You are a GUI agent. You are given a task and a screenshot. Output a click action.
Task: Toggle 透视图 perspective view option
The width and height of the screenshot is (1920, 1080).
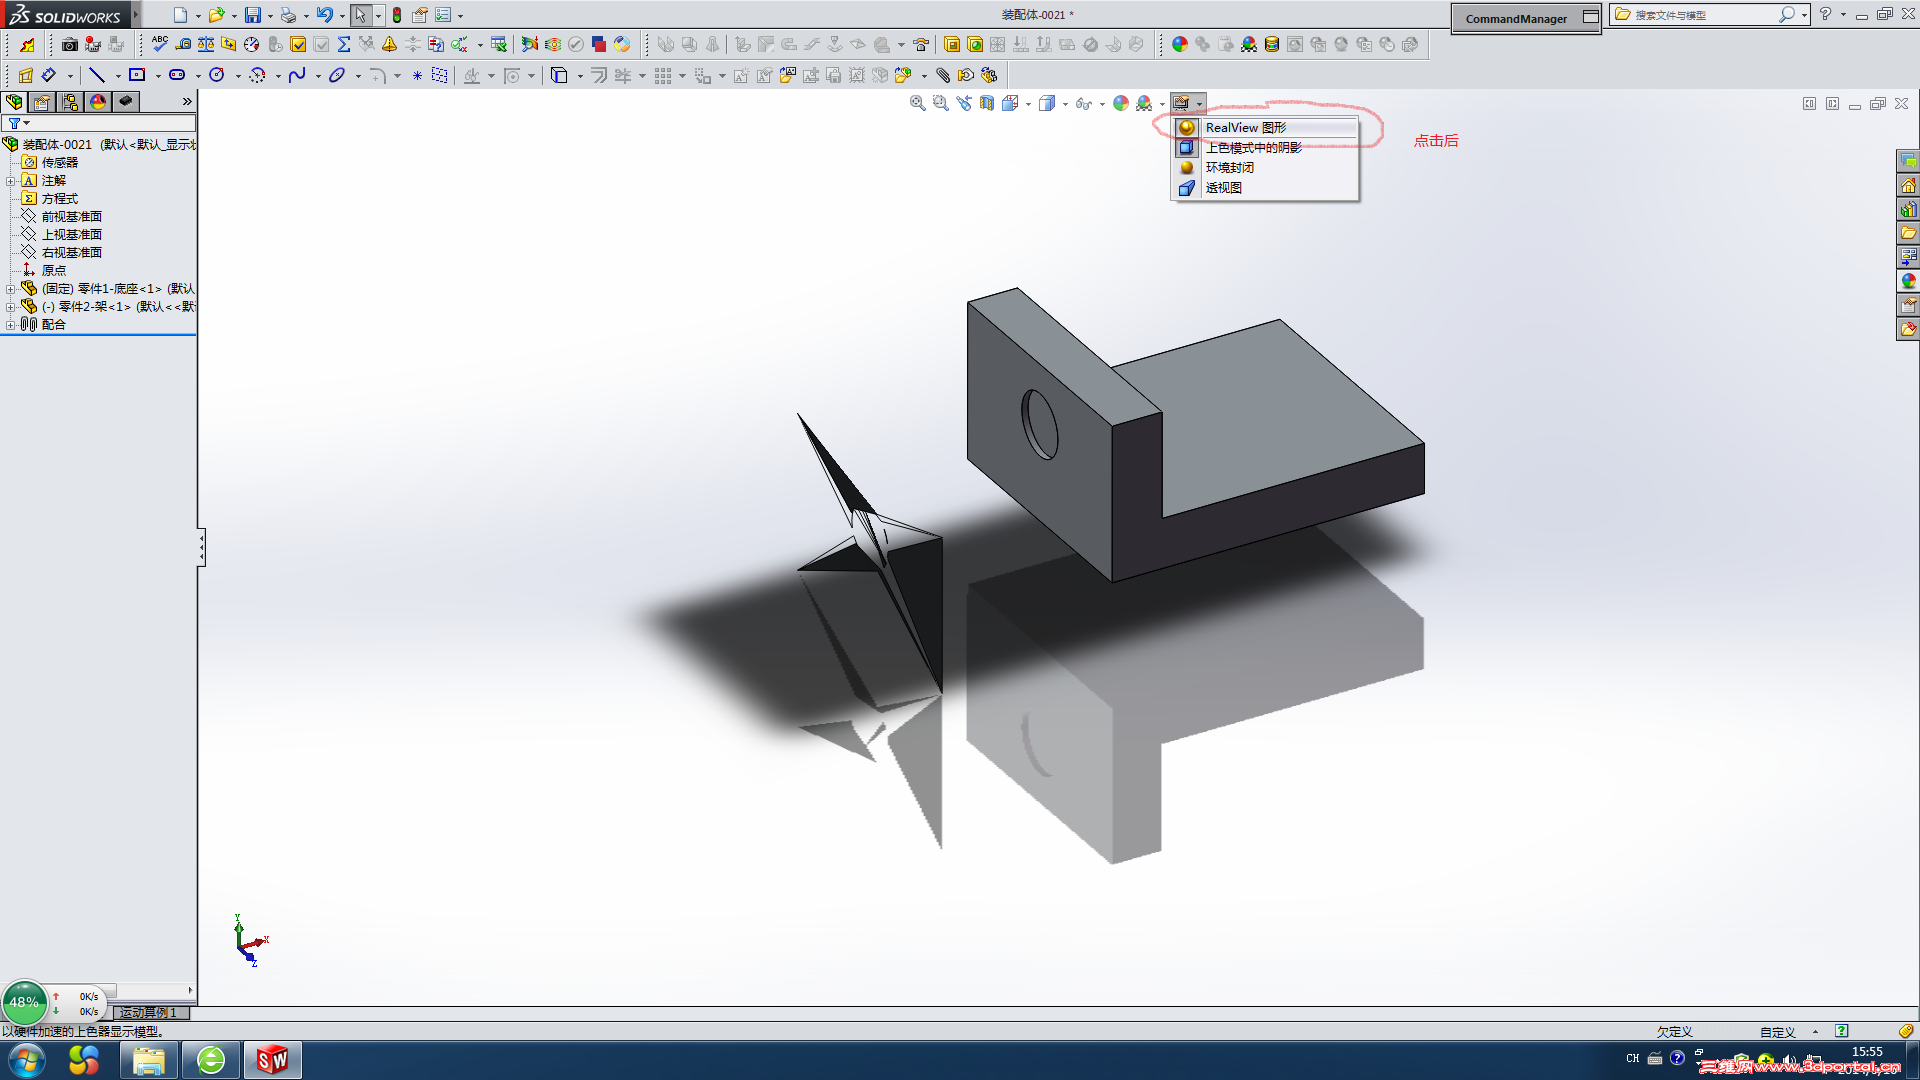click(1223, 188)
